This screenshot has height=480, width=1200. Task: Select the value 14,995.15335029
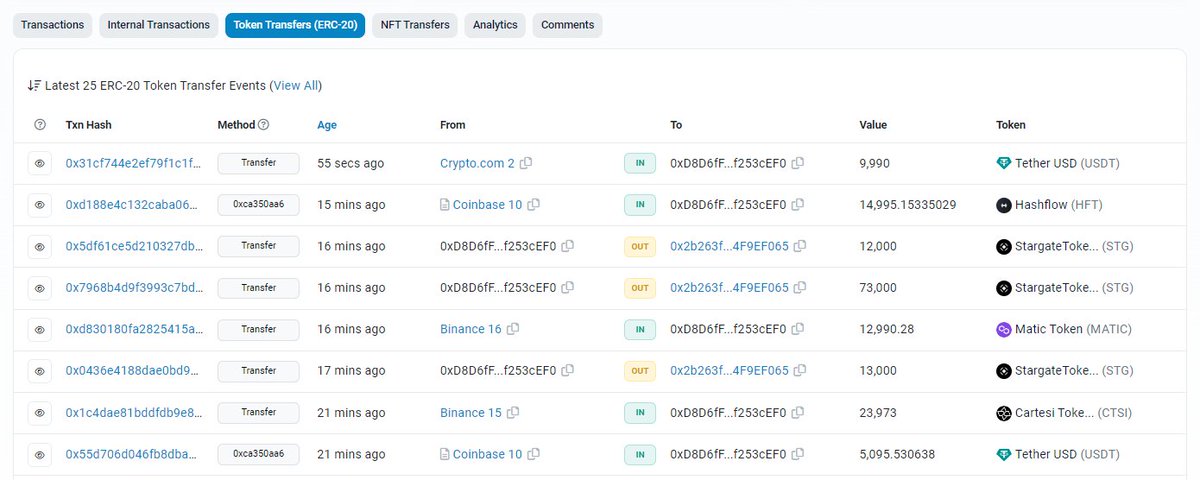click(x=908, y=205)
